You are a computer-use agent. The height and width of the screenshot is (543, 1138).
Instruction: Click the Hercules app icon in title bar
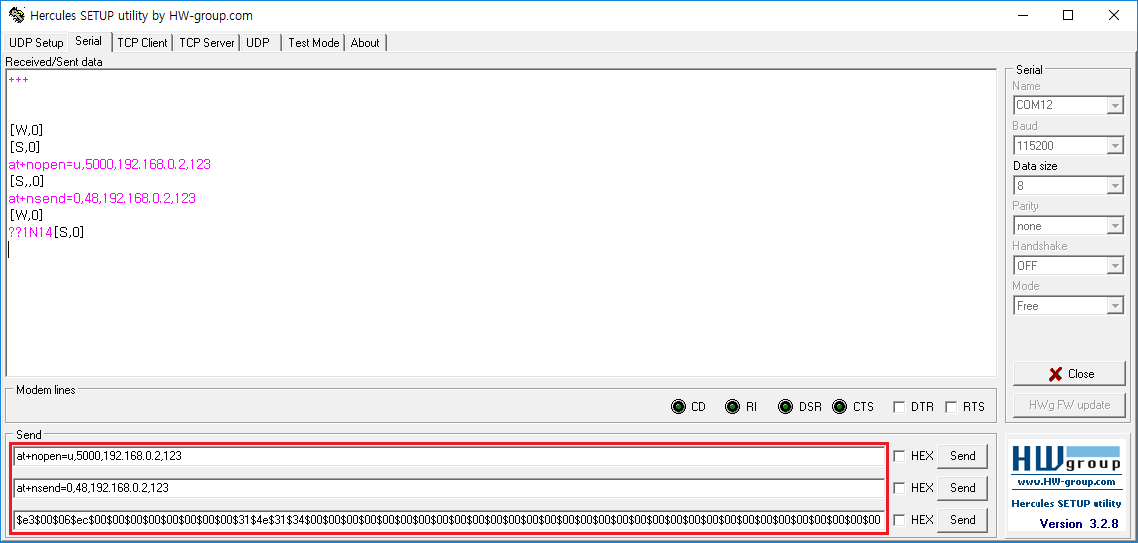tap(15, 15)
